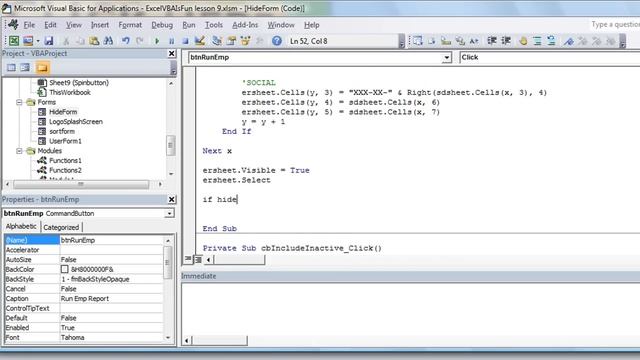This screenshot has height=360, width=640.
Task: Open the Properties Window toolbar icon
Action: click(x=231, y=41)
